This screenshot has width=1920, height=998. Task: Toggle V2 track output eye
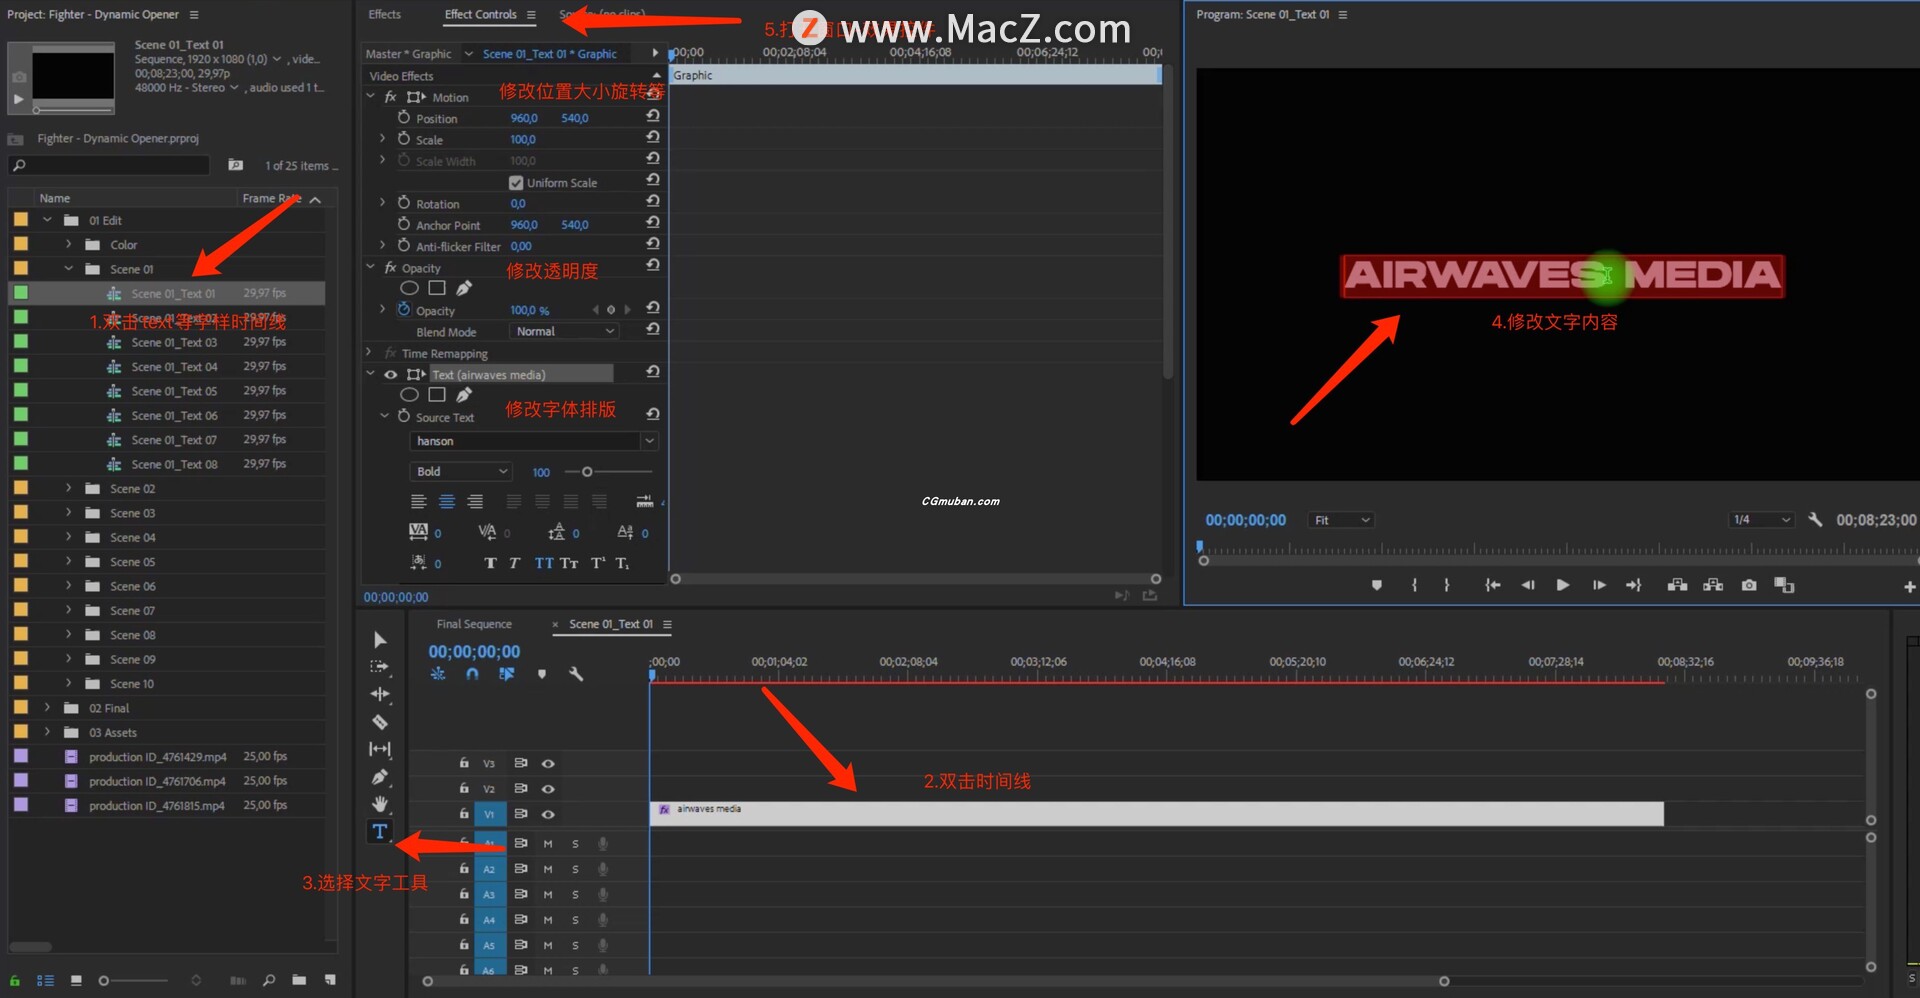tap(548, 788)
